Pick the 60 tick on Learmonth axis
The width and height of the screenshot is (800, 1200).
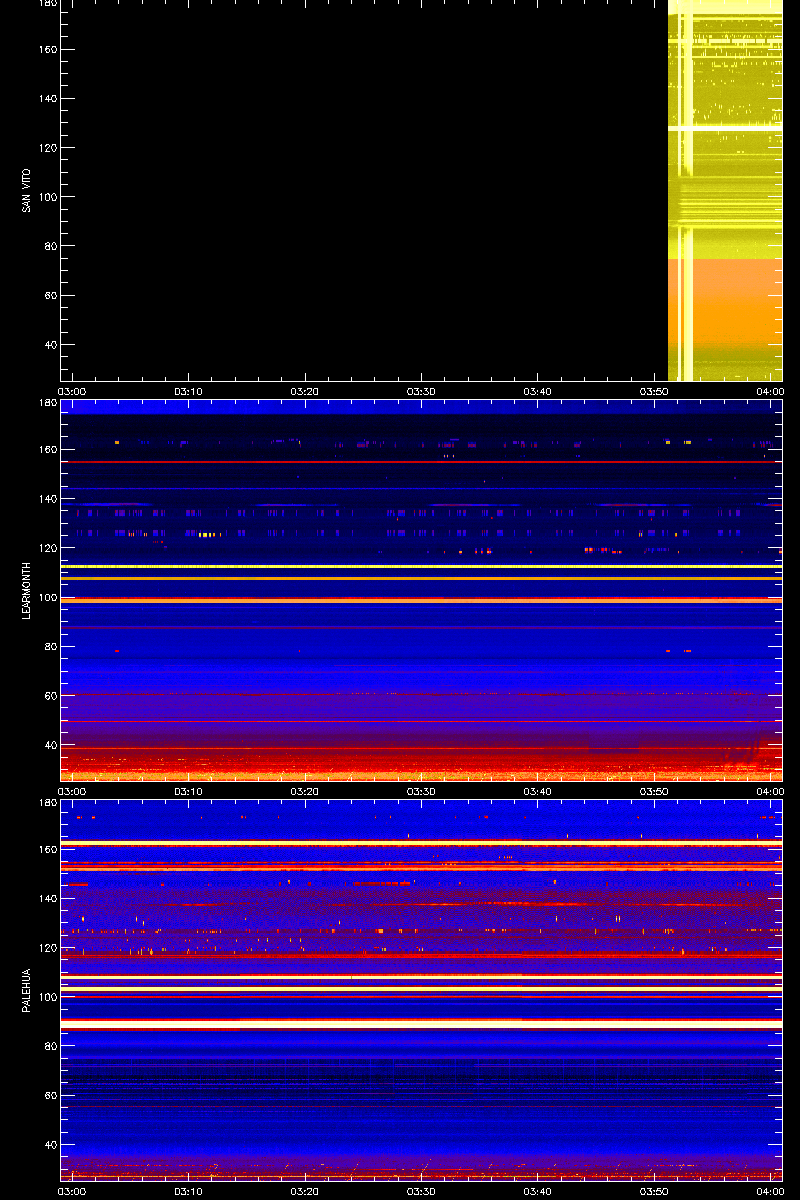(50, 696)
